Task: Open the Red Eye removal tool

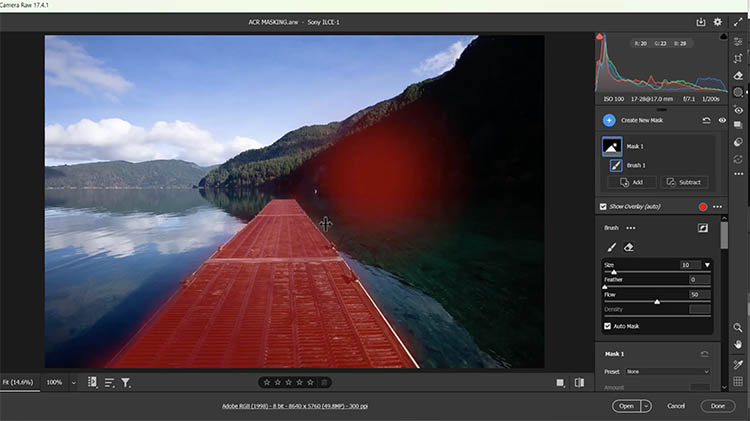Action: (738, 109)
